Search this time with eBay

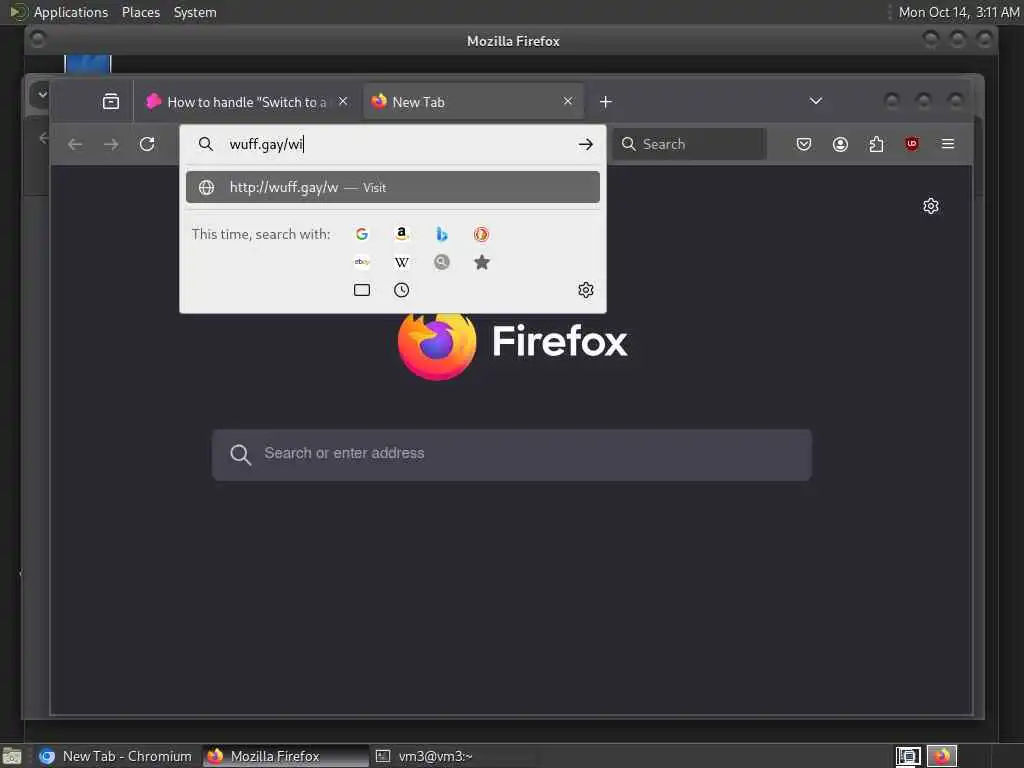pos(362,262)
